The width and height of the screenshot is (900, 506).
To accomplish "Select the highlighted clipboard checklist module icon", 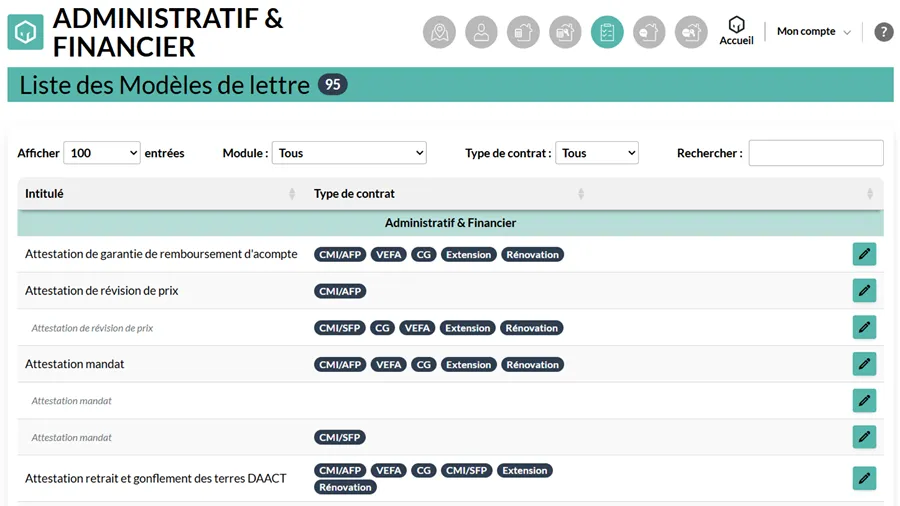I will click(x=607, y=32).
